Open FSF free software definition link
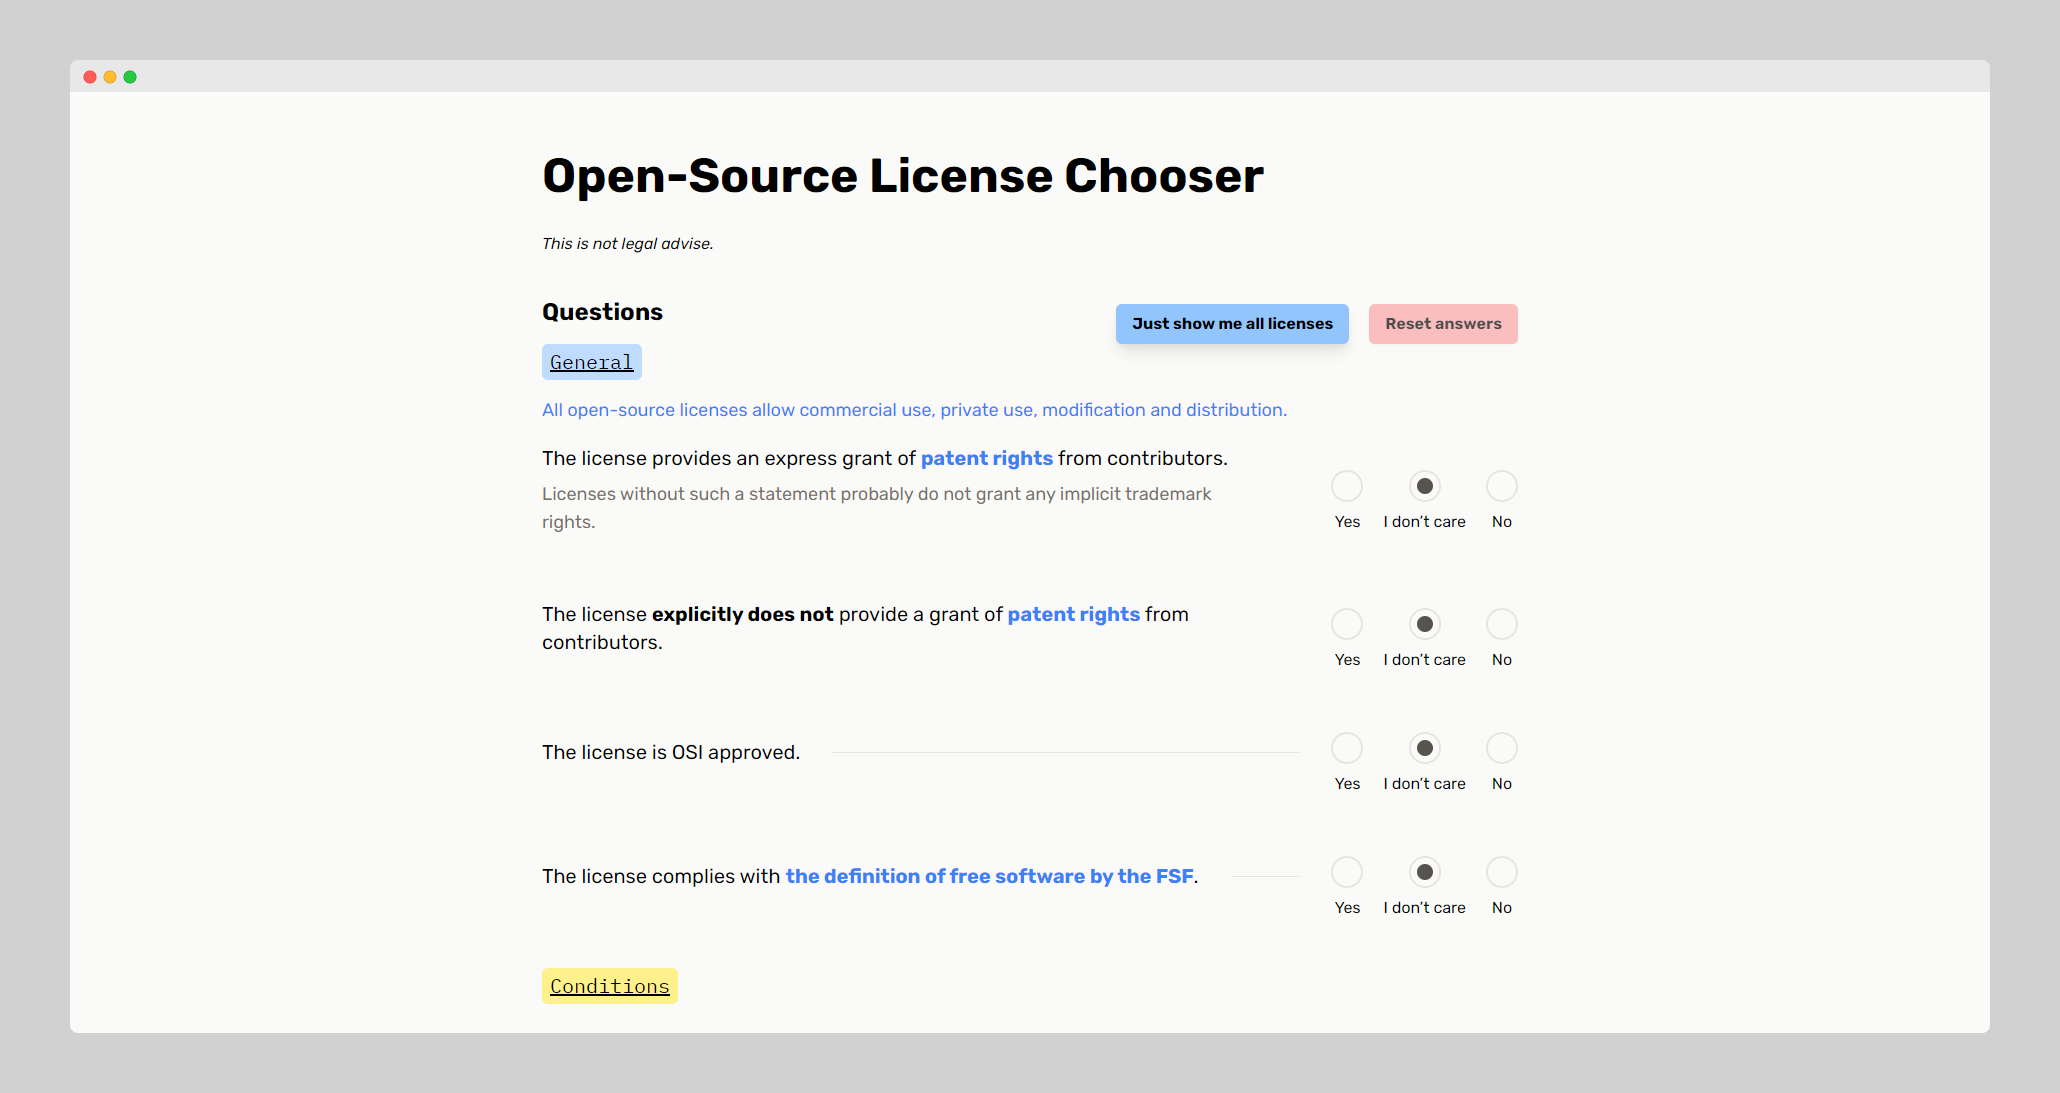Viewport: 2060px width, 1093px height. point(990,876)
